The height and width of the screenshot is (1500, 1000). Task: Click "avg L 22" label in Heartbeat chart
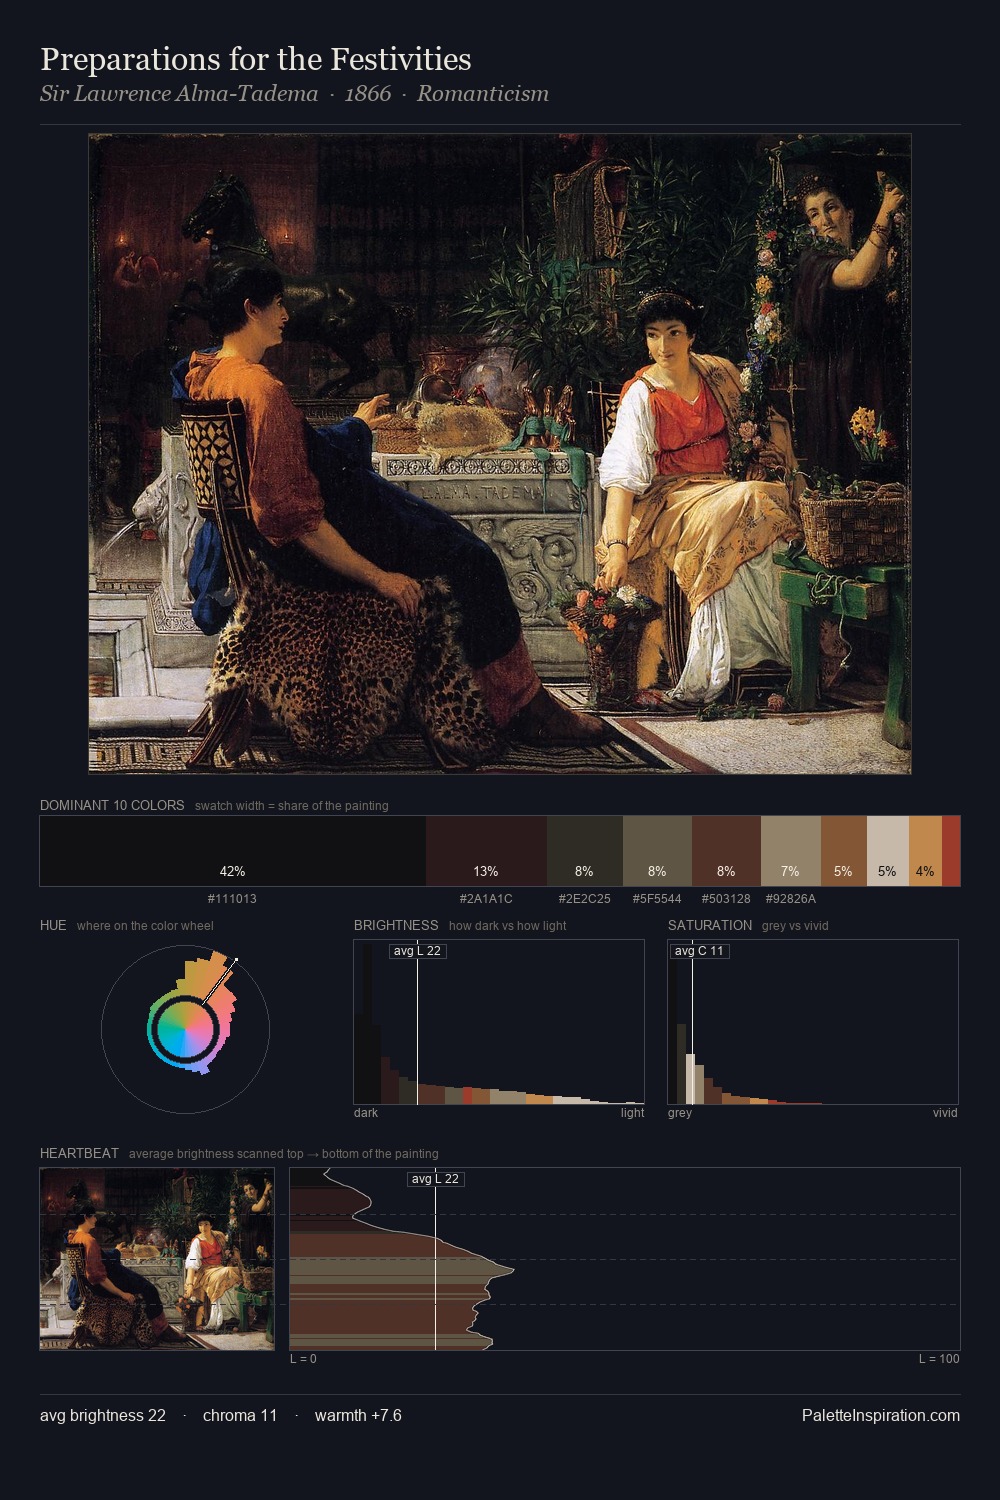[x=436, y=1179]
